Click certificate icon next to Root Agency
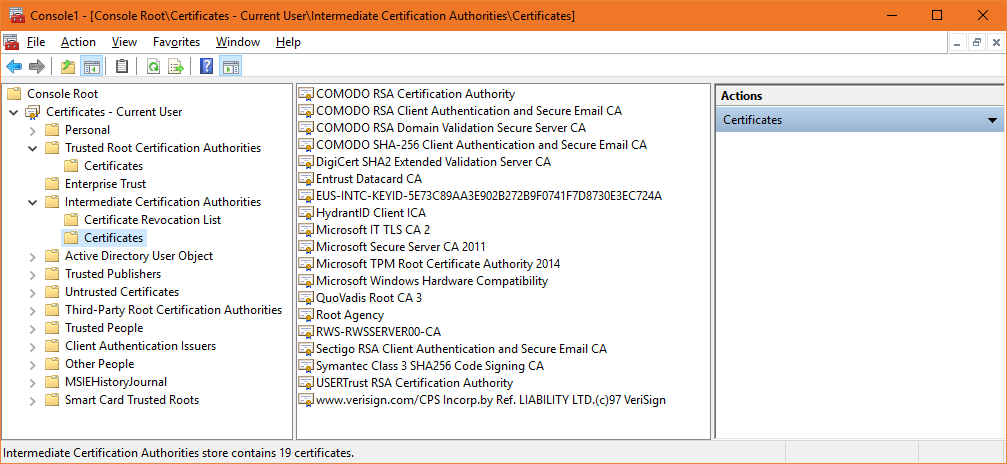Viewport: 1007px width, 464px height. coord(306,315)
